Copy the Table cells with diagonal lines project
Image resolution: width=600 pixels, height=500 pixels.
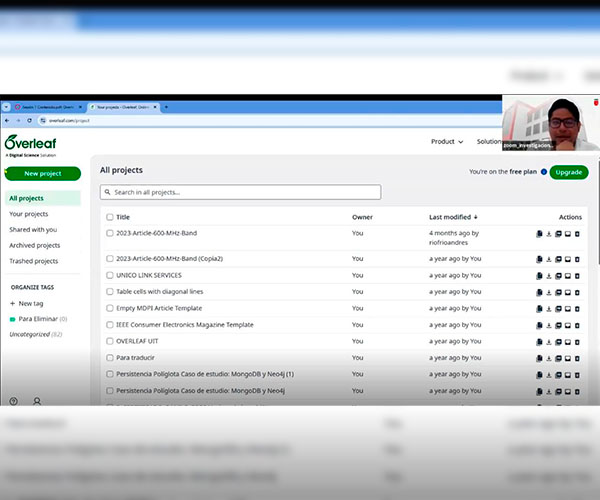[539, 292]
